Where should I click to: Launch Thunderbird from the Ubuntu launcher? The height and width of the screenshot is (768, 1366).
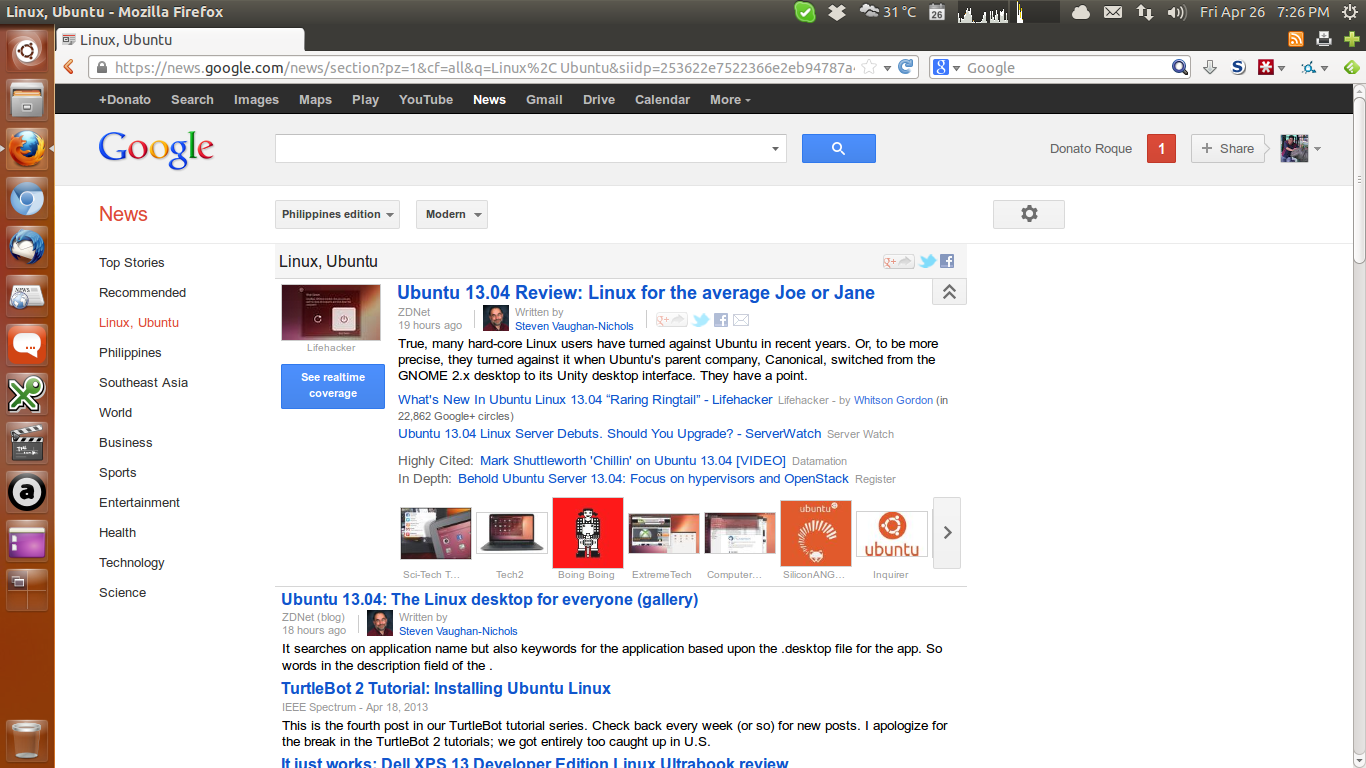tap(27, 248)
